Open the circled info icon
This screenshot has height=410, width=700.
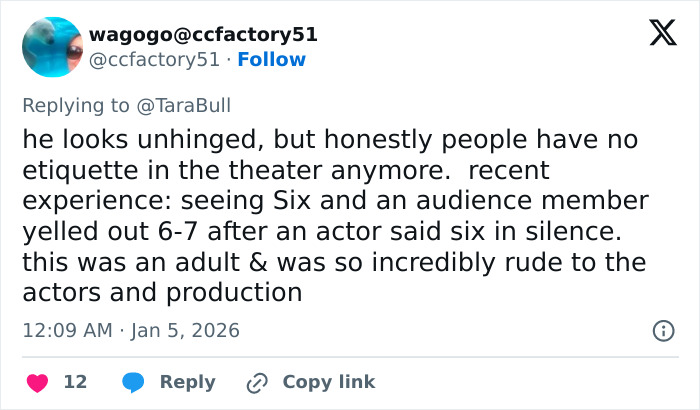[662, 330]
